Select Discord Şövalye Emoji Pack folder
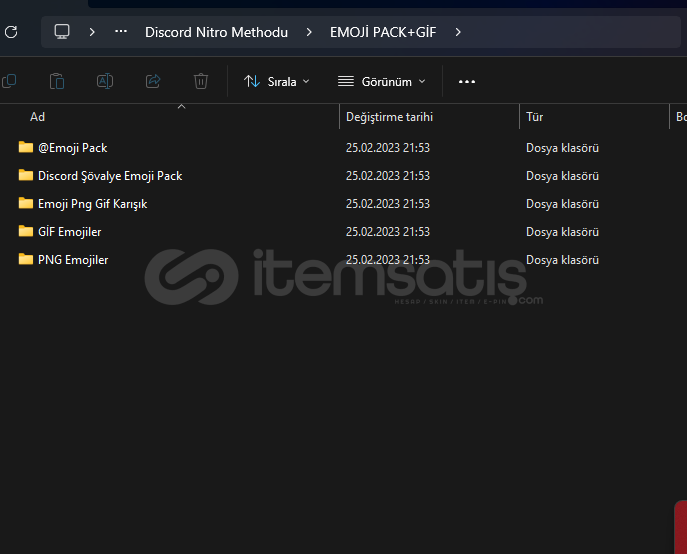The width and height of the screenshot is (687, 554). coord(110,176)
